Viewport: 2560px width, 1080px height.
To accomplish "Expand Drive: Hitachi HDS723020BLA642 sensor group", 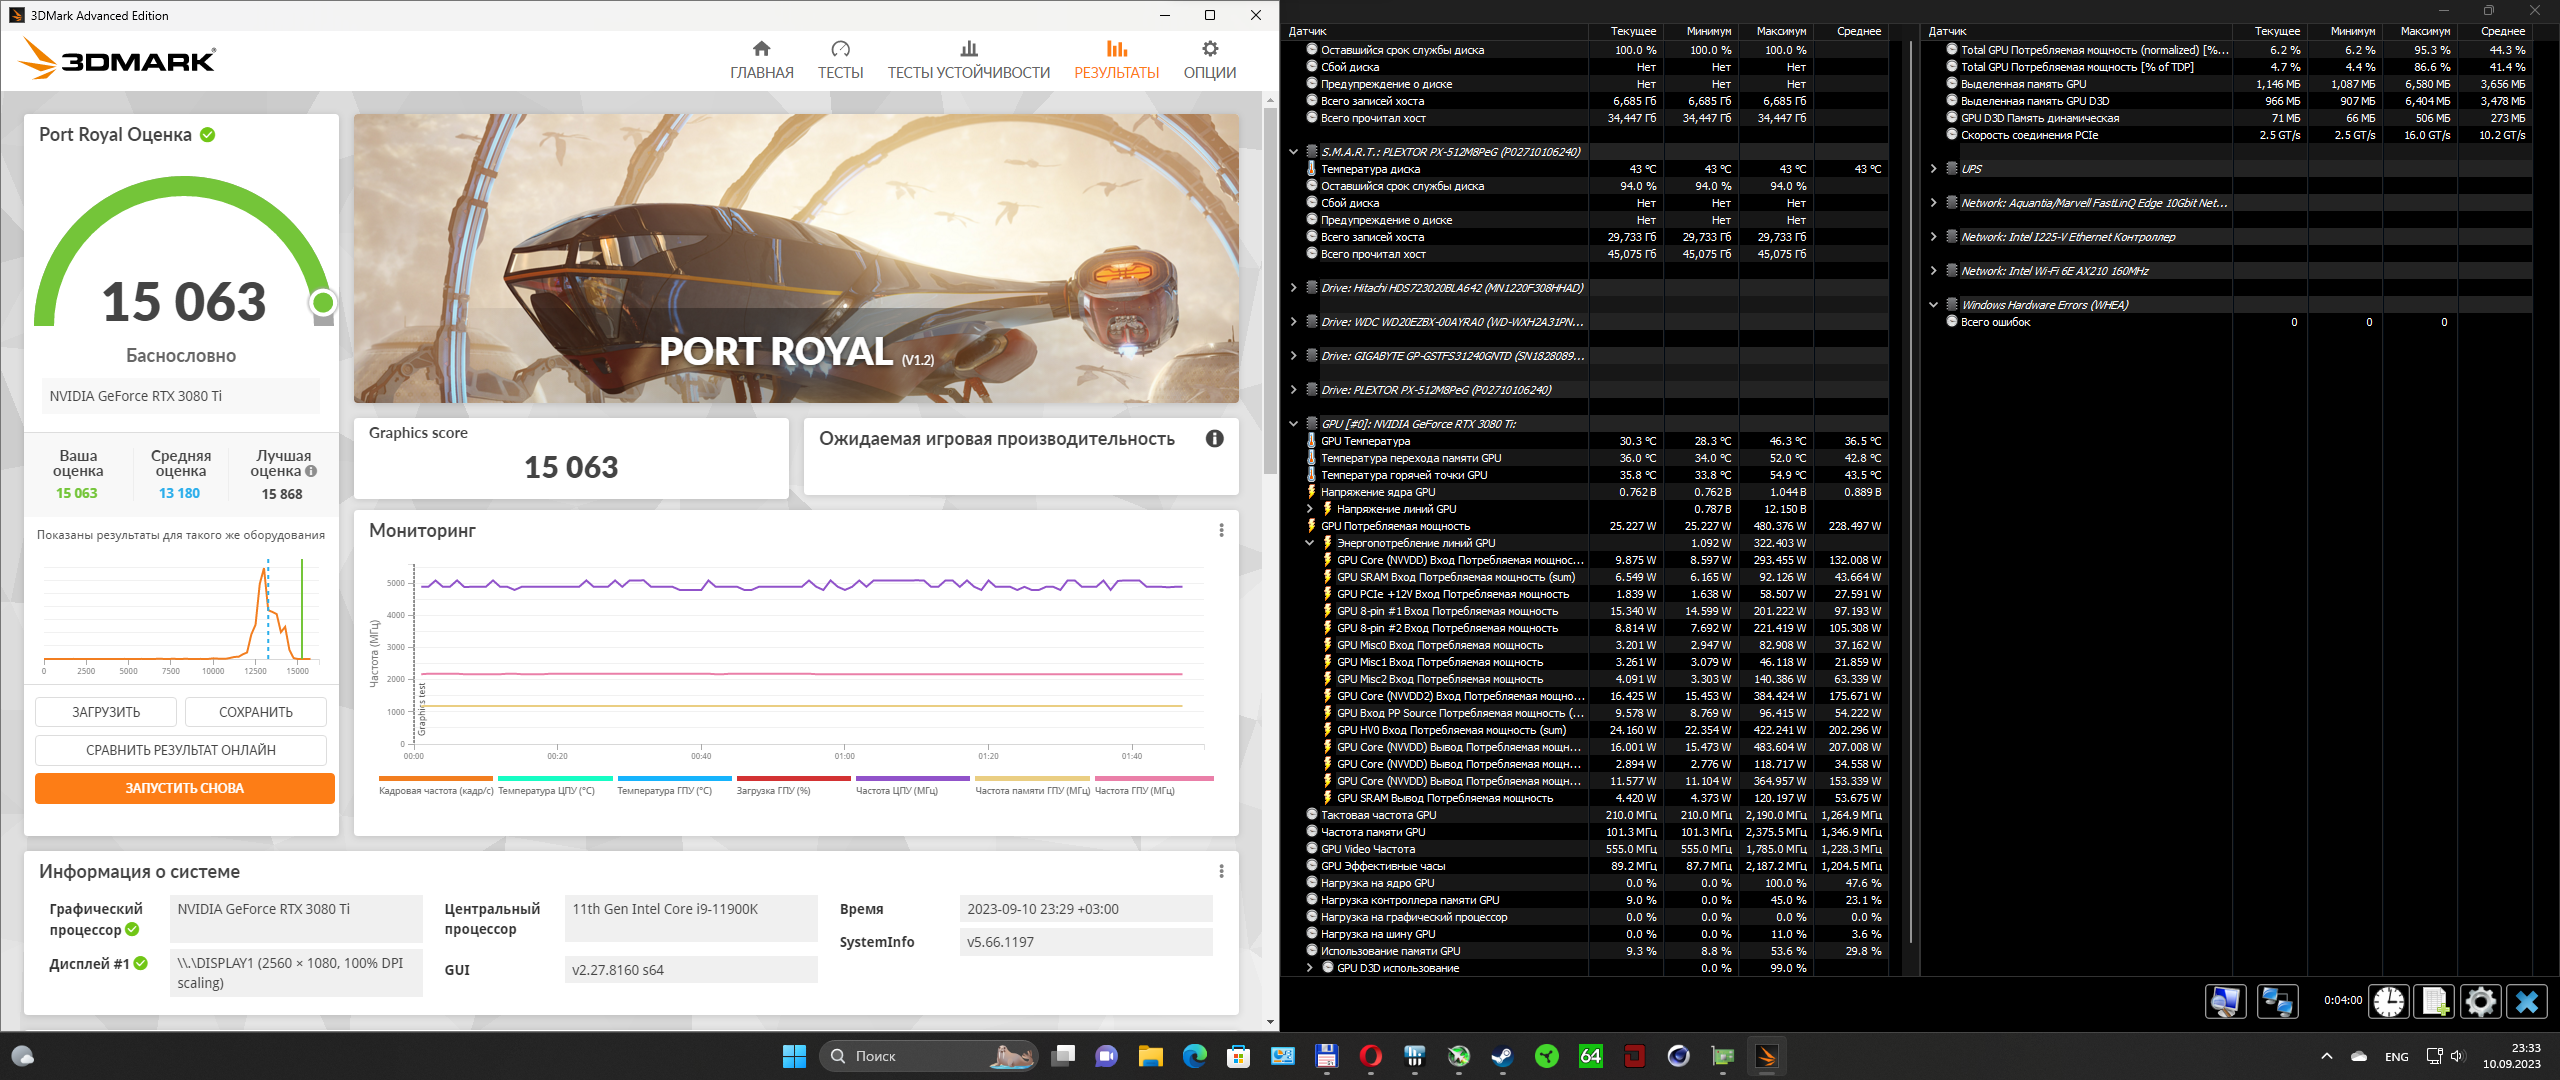I will tap(1293, 288).
